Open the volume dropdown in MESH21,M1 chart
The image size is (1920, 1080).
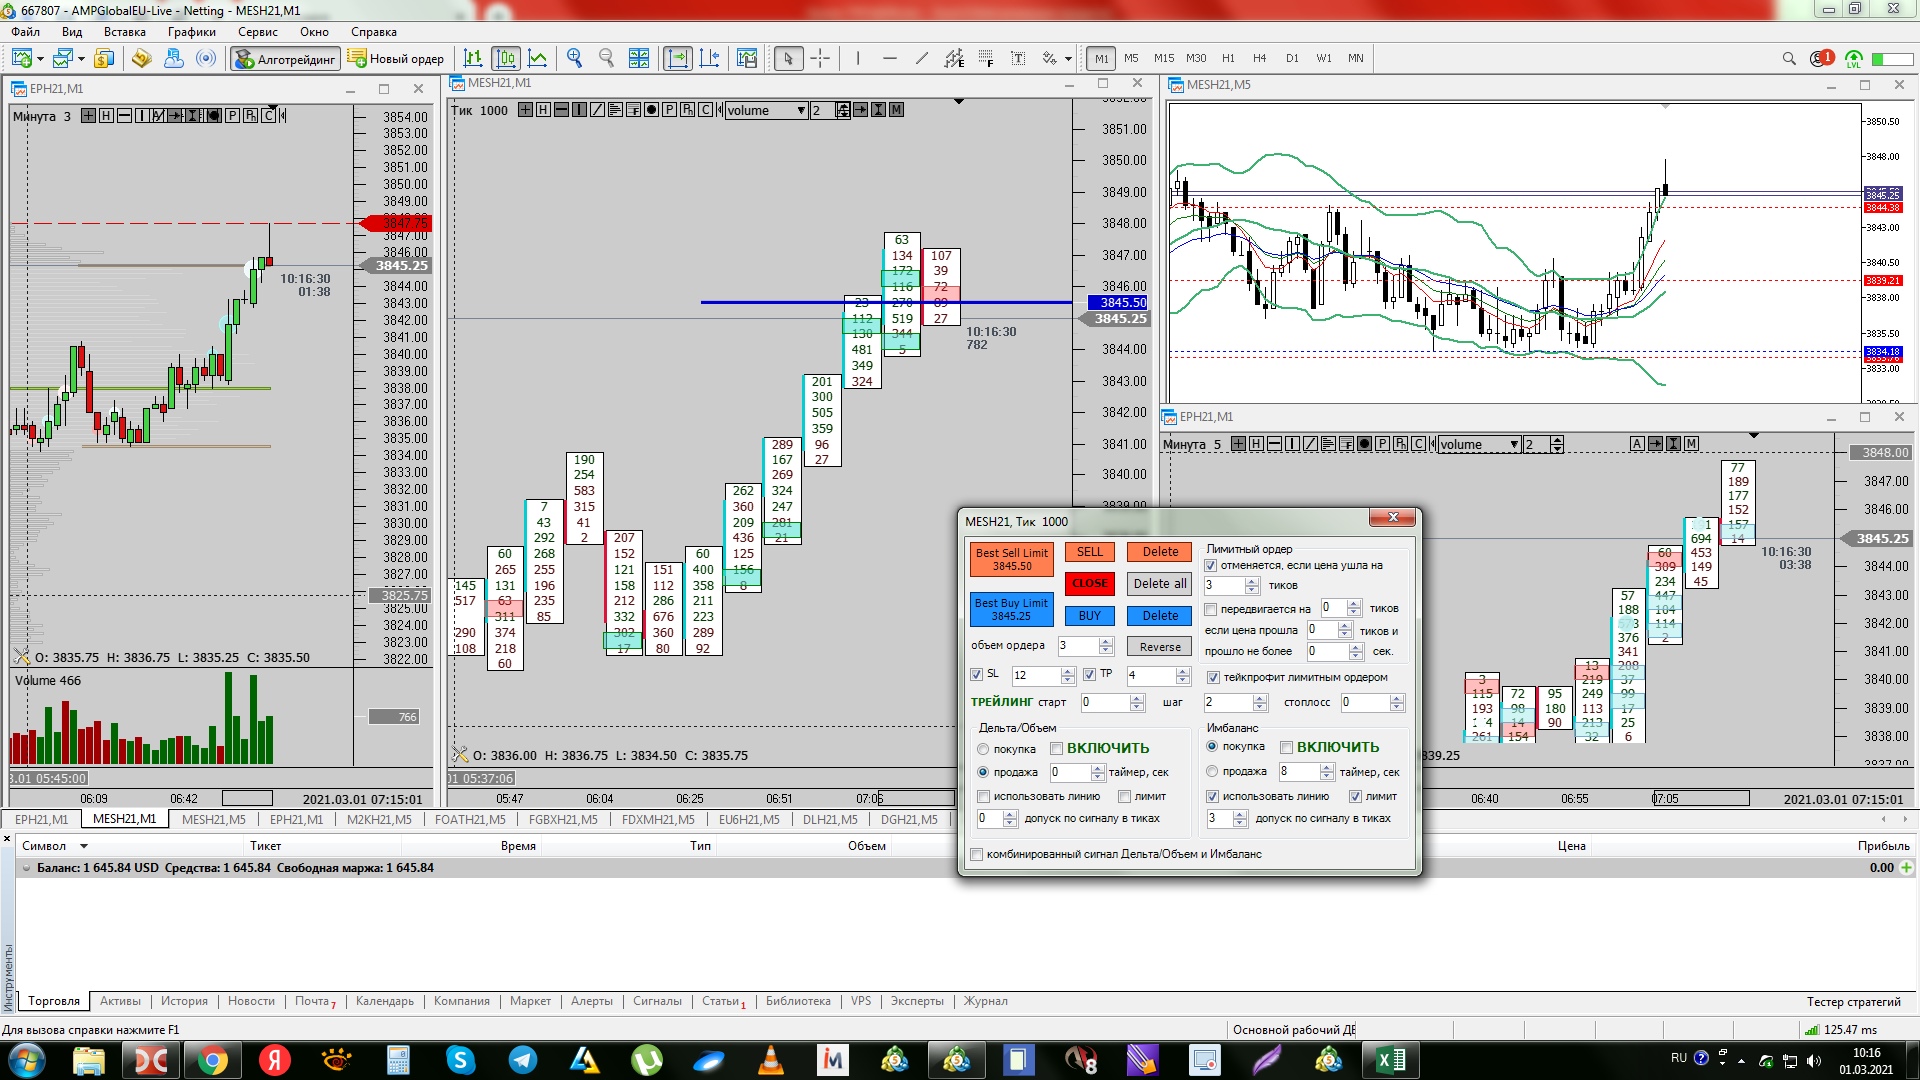(x=801, y=110)
